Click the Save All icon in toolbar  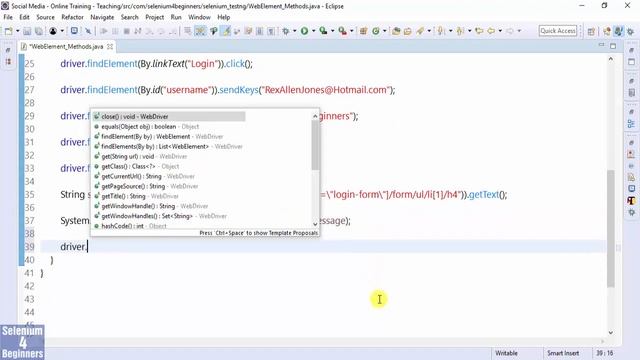pos(39,31)
